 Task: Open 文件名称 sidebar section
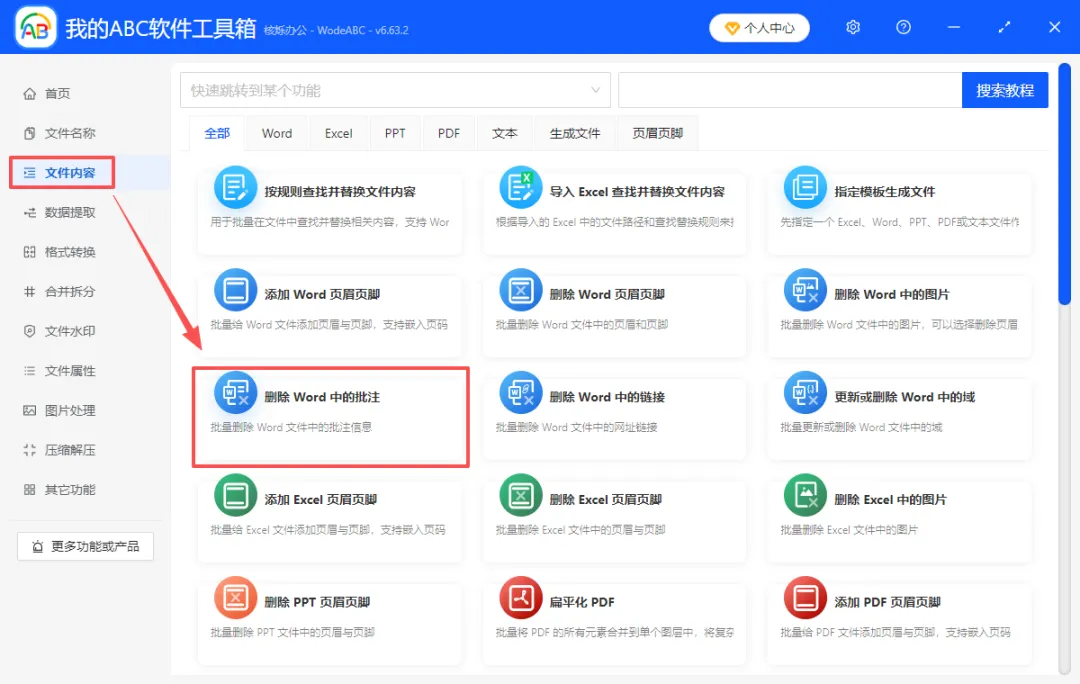click(60, 133)
